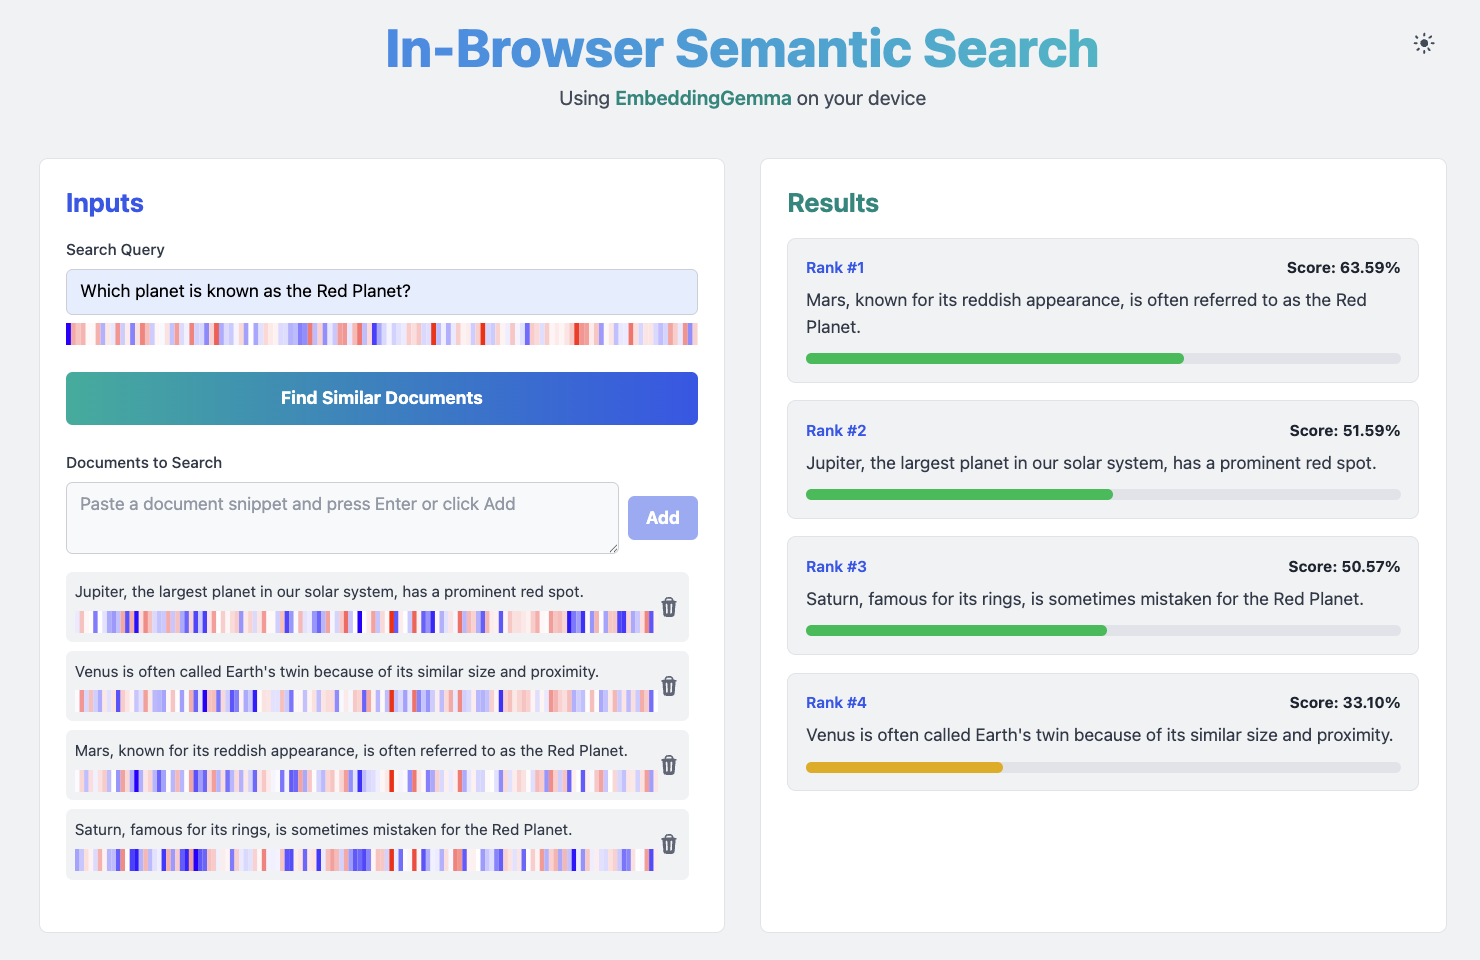Click the Rank #2 score progress bar
This screenshot has height=960, width=1480.
coord(1103,494)
